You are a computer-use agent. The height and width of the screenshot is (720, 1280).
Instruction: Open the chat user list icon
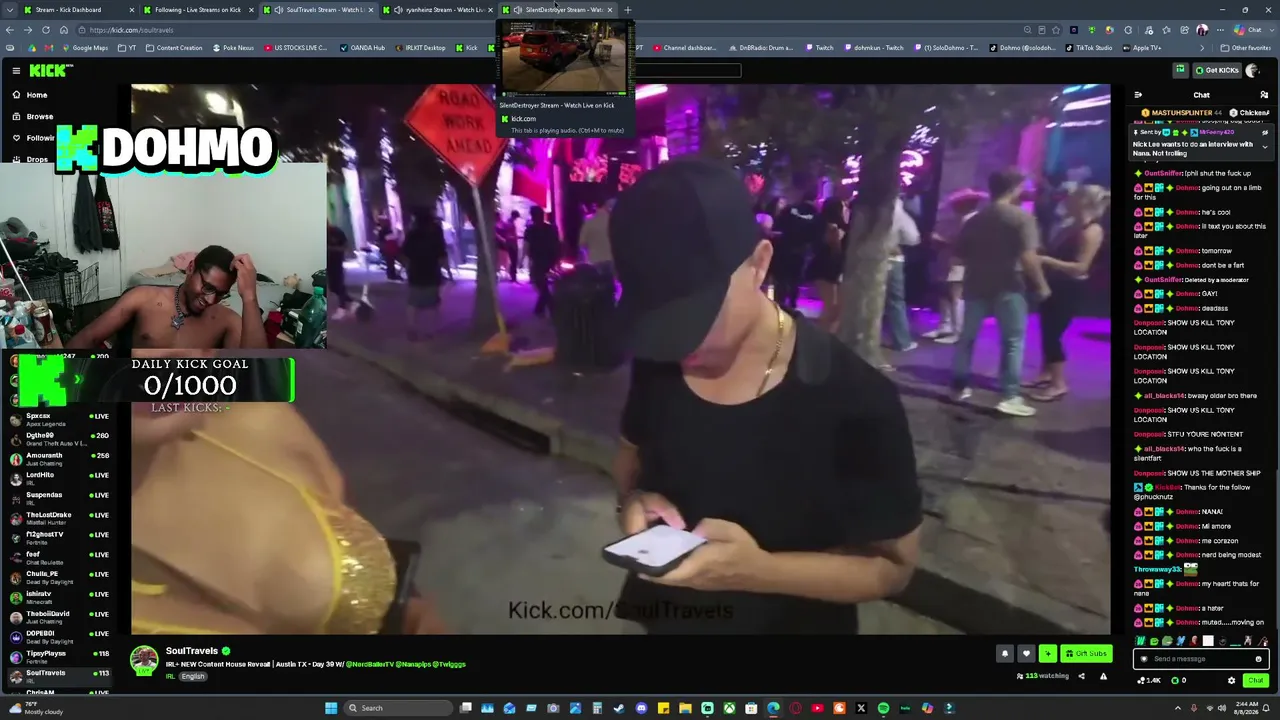pyautogui.click(x=1264, y=95)
